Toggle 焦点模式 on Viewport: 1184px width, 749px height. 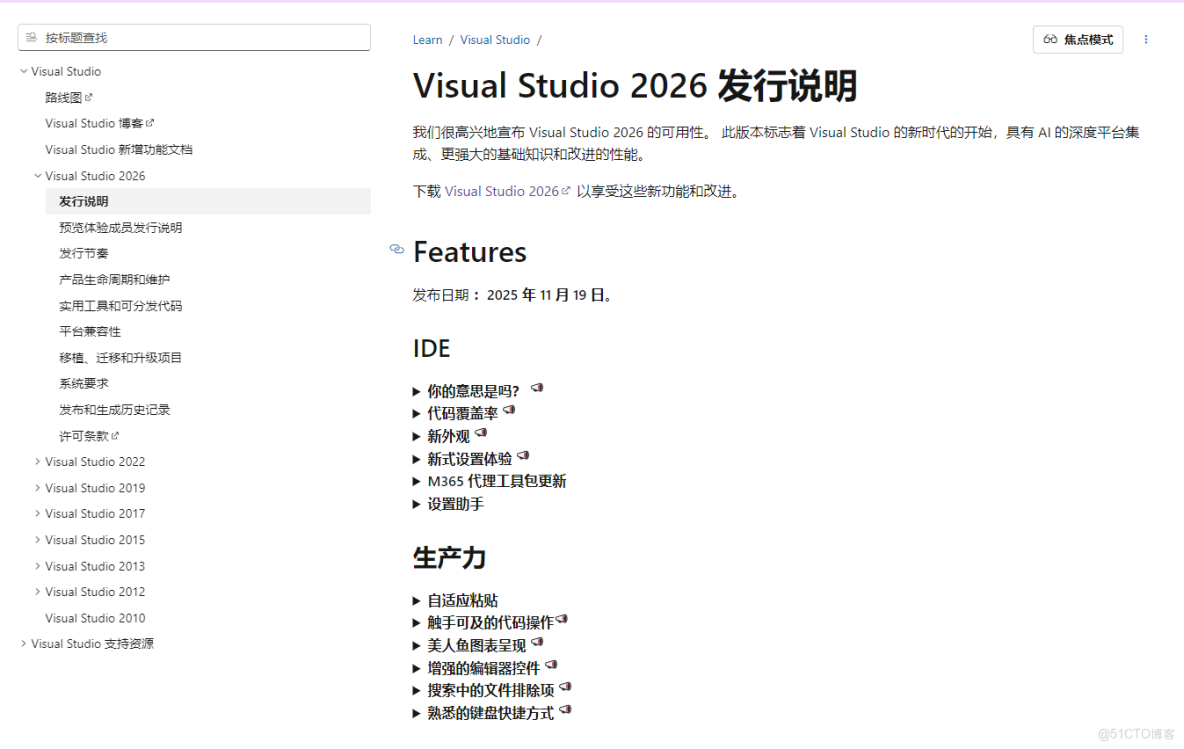(1077, 39)
